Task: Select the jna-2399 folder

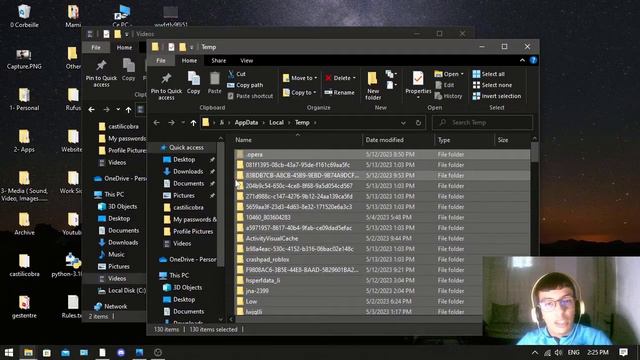Action: tap(382, 291)
